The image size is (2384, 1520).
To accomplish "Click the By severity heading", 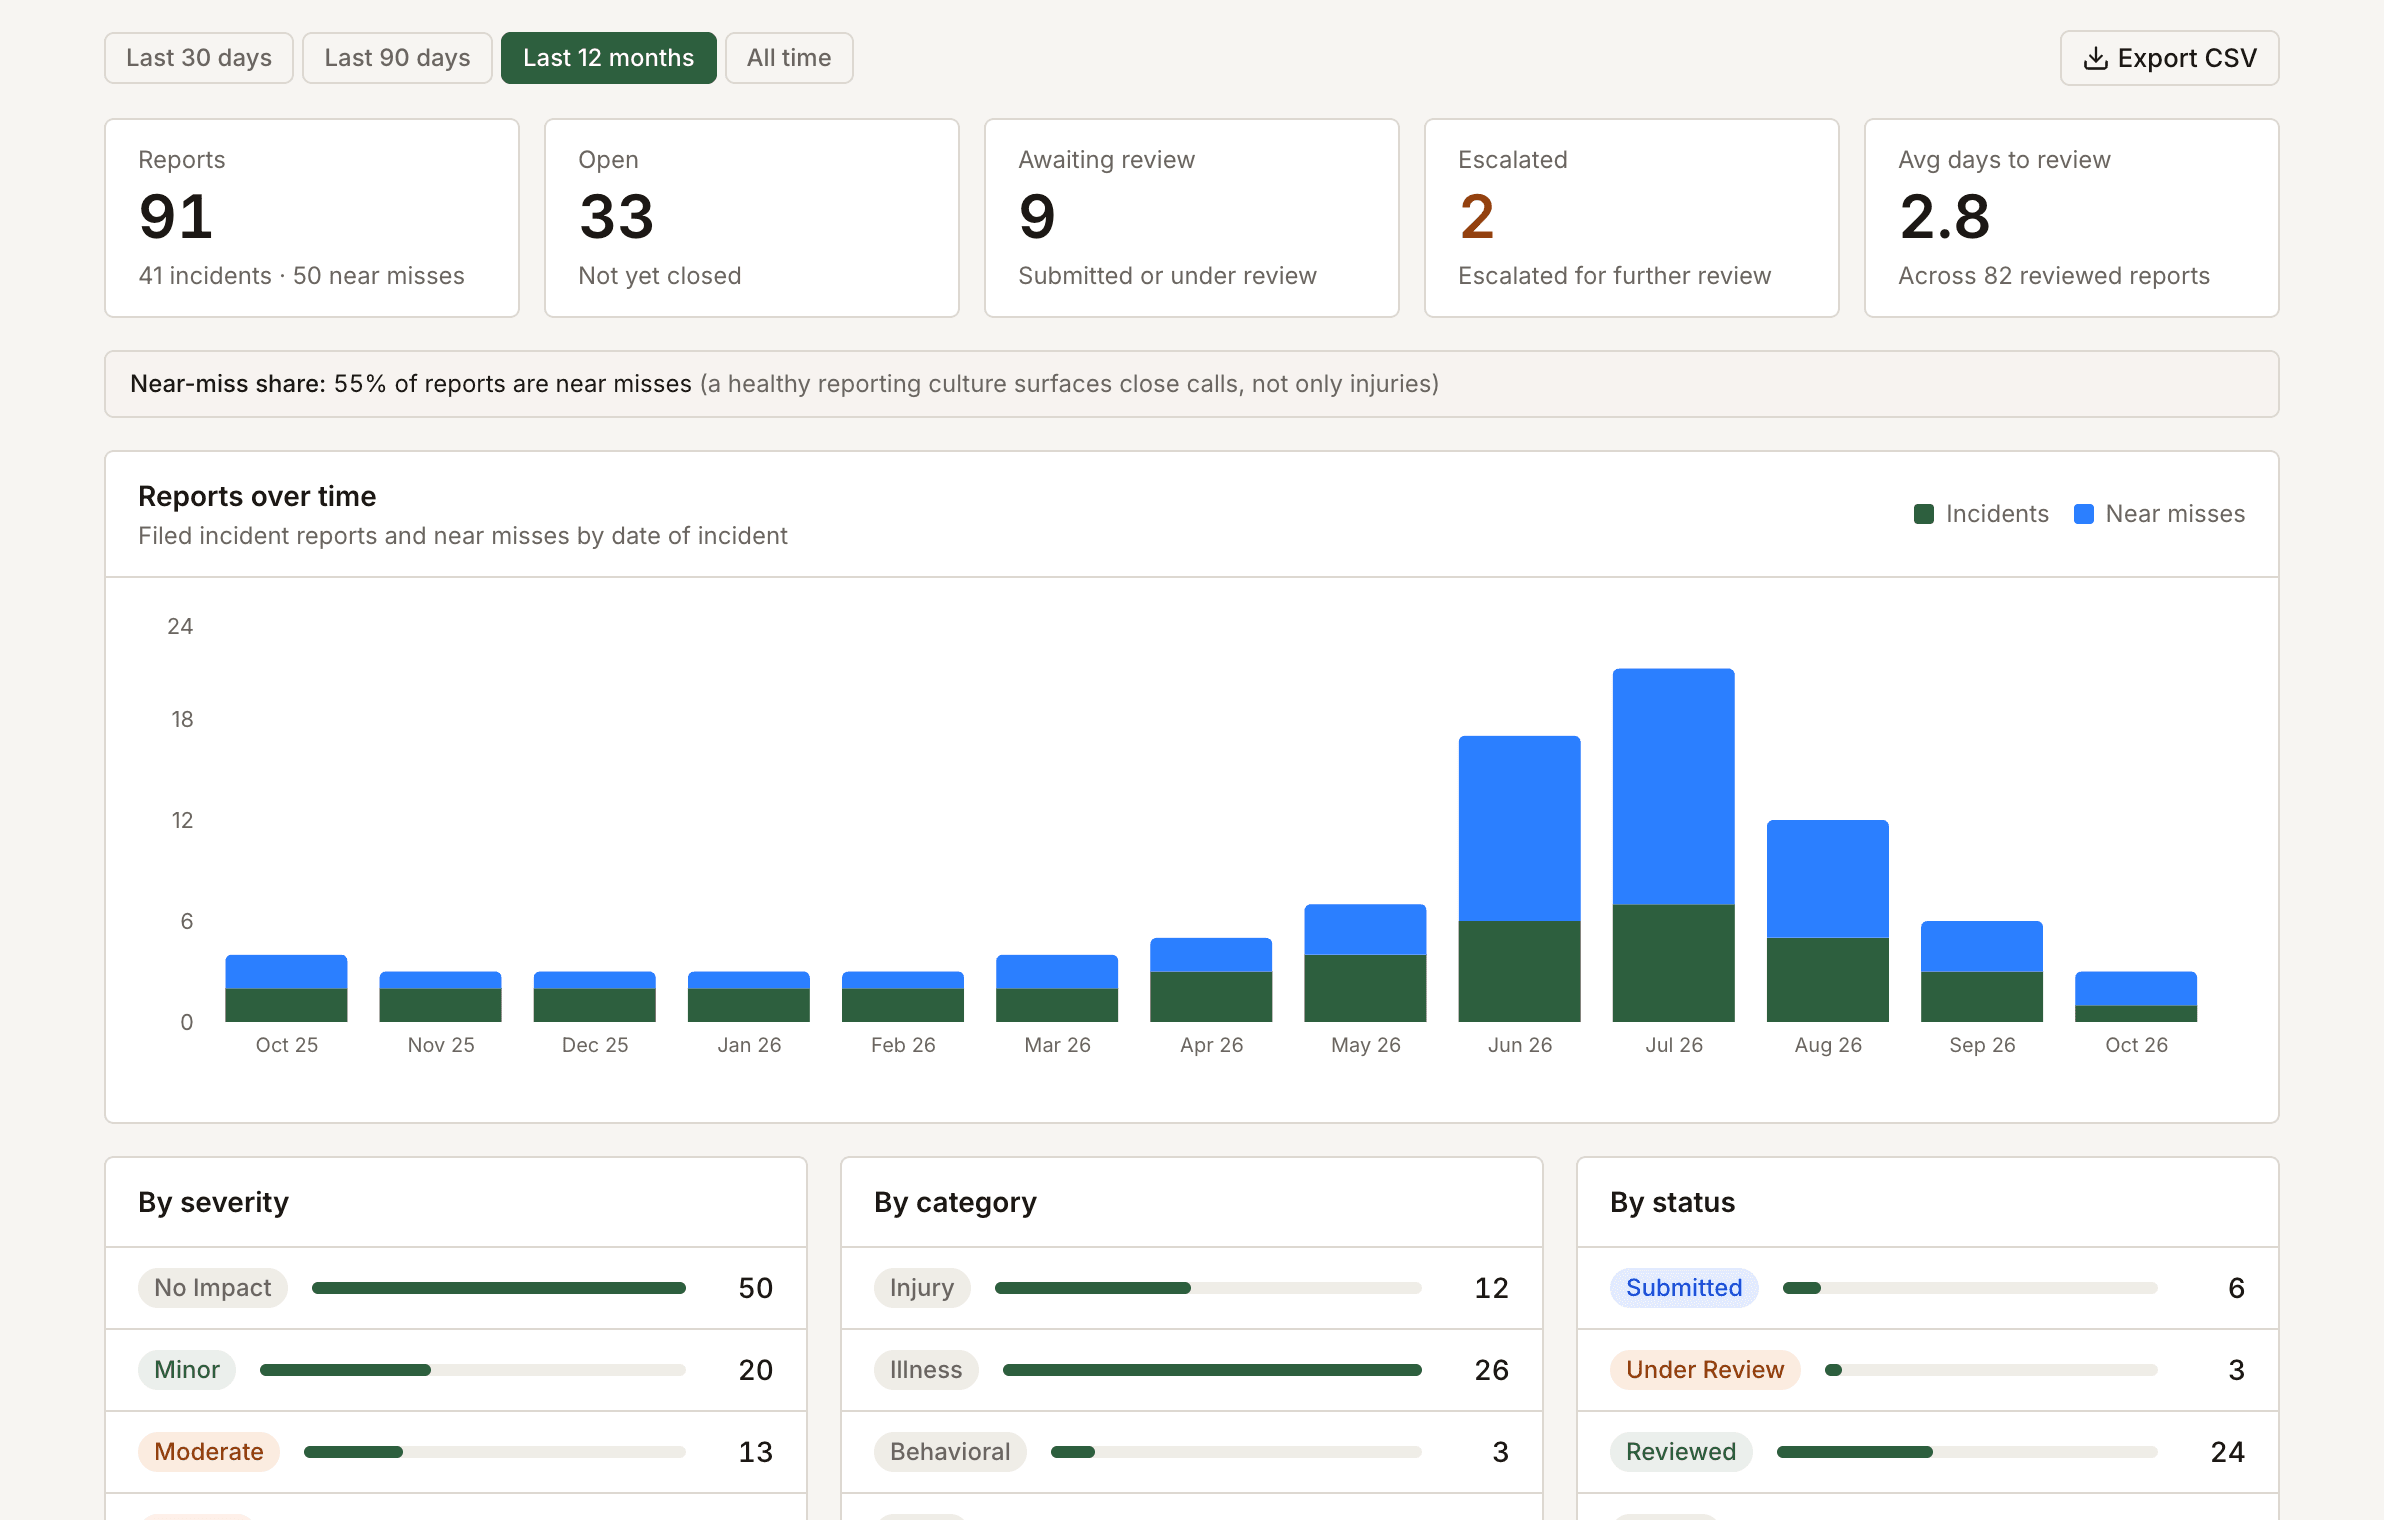I will [x=213, y=1202].
